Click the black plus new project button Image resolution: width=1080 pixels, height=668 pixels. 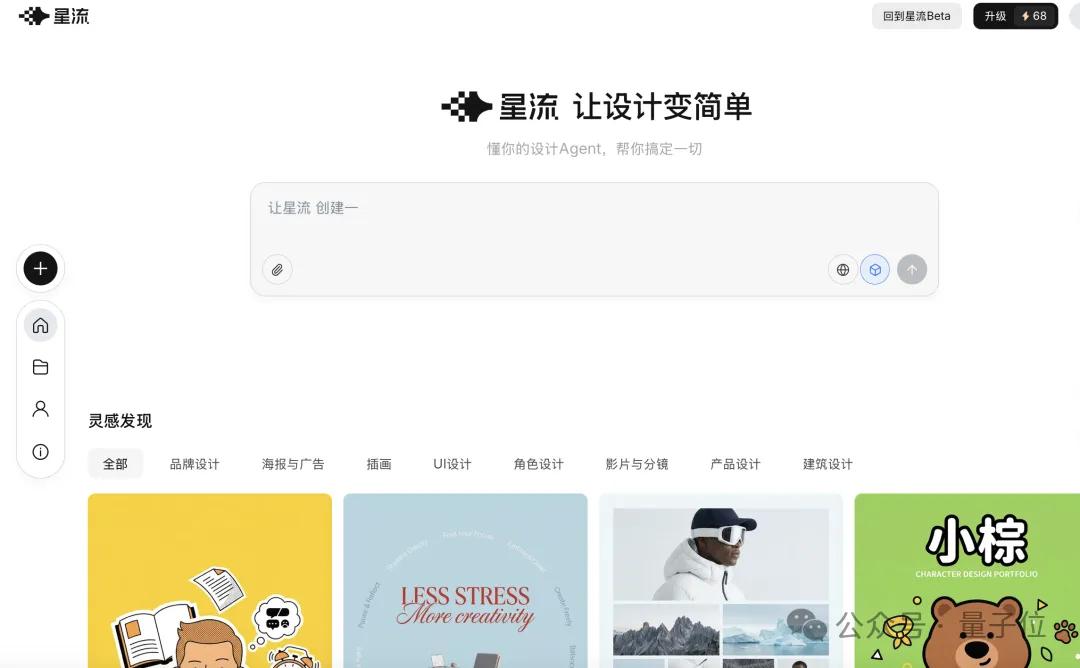point(41,269)
